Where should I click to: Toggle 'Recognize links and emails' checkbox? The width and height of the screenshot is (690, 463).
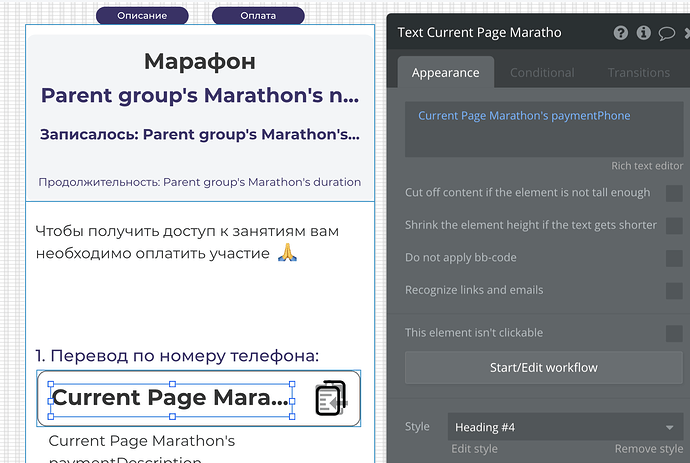[674, 290]
